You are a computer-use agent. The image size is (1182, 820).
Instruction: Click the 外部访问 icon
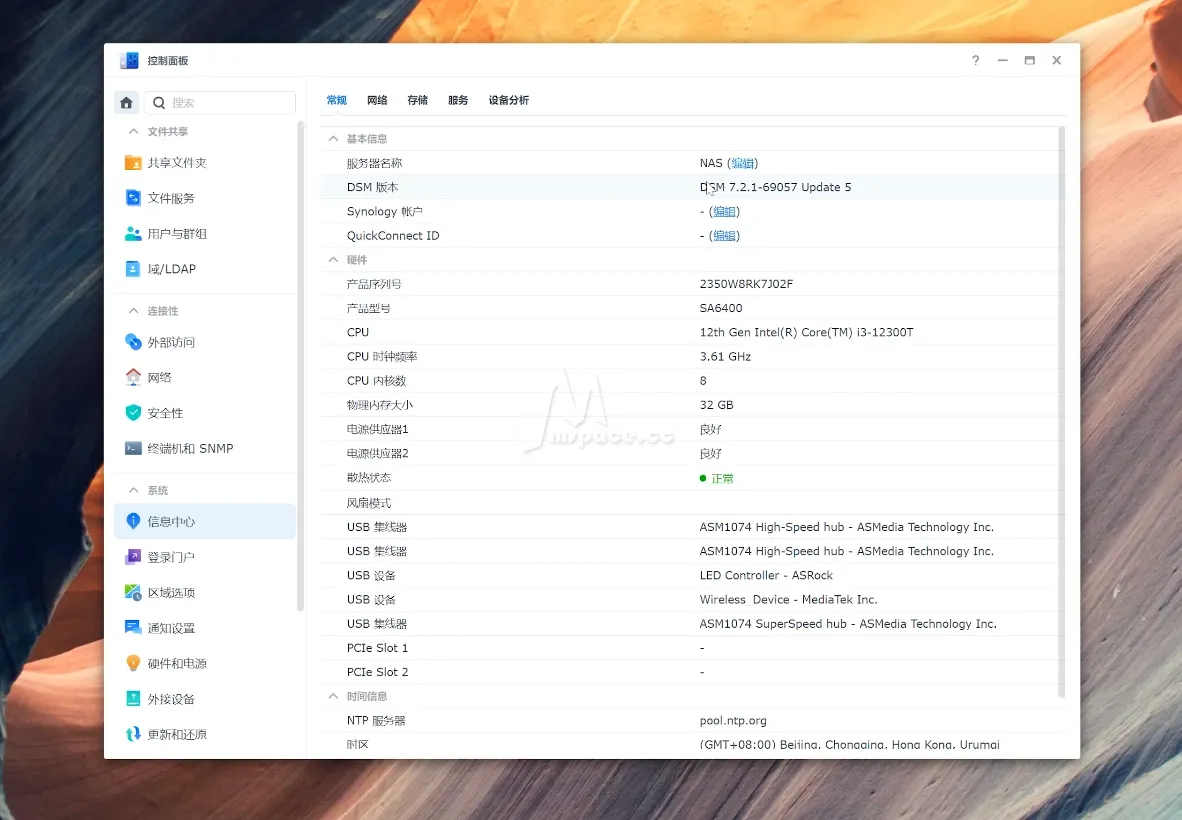[x=133, y=342]
